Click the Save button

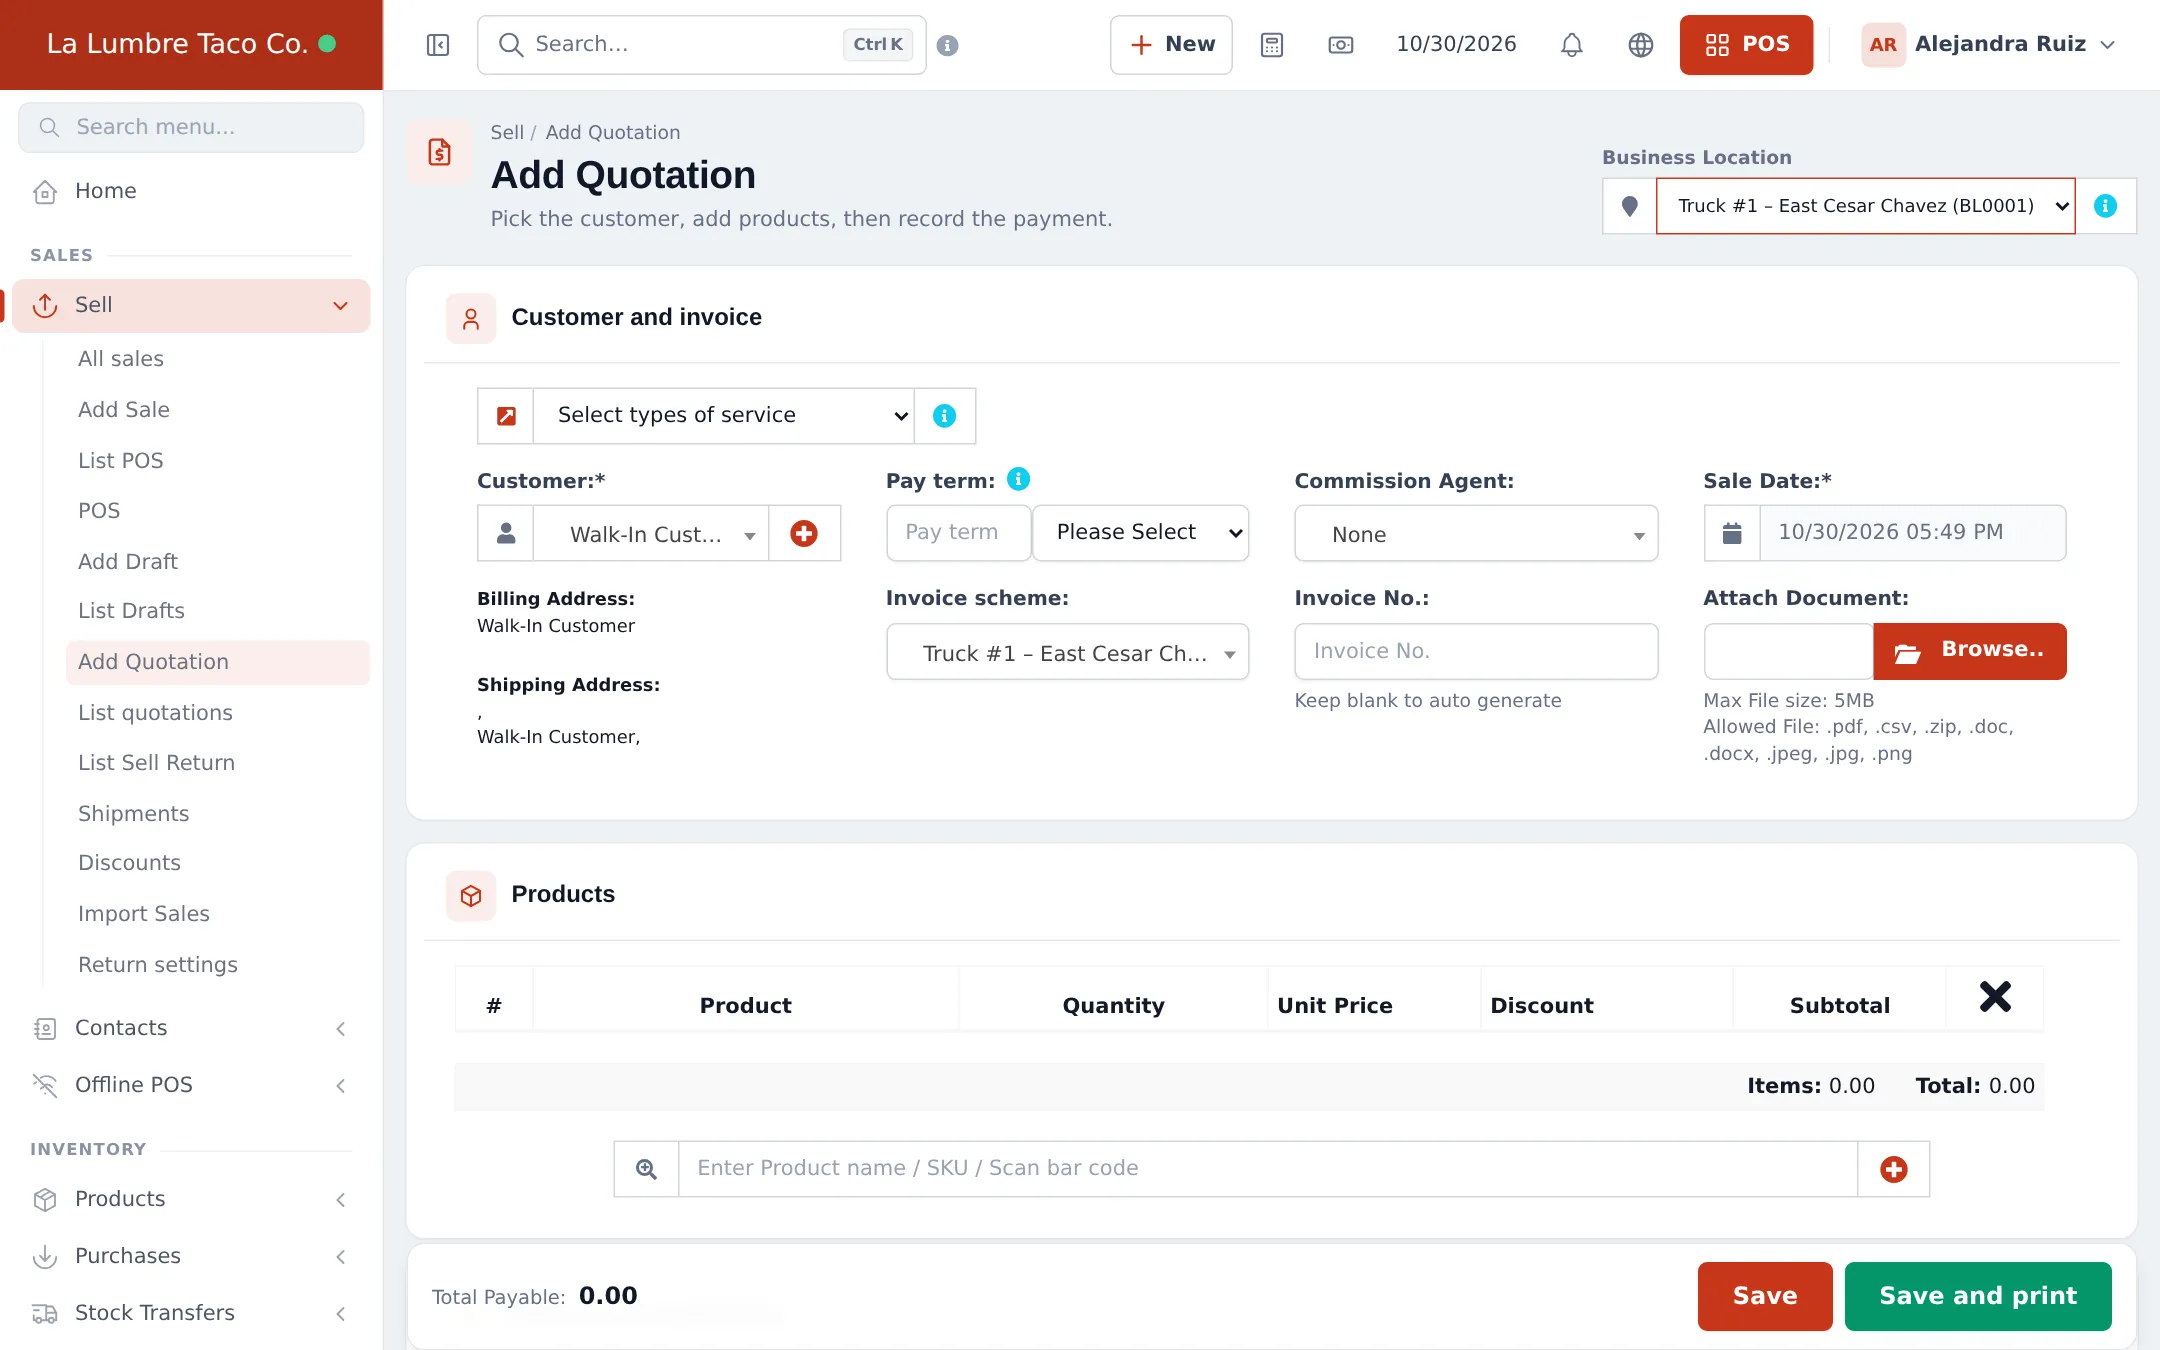click(x=1765, y=1296)
